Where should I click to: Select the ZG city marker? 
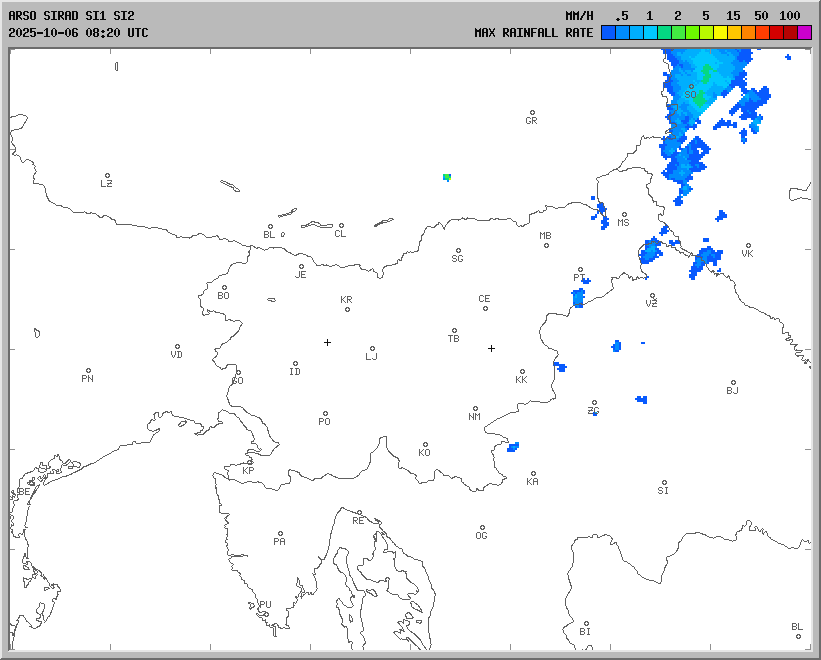click(594, 403)
